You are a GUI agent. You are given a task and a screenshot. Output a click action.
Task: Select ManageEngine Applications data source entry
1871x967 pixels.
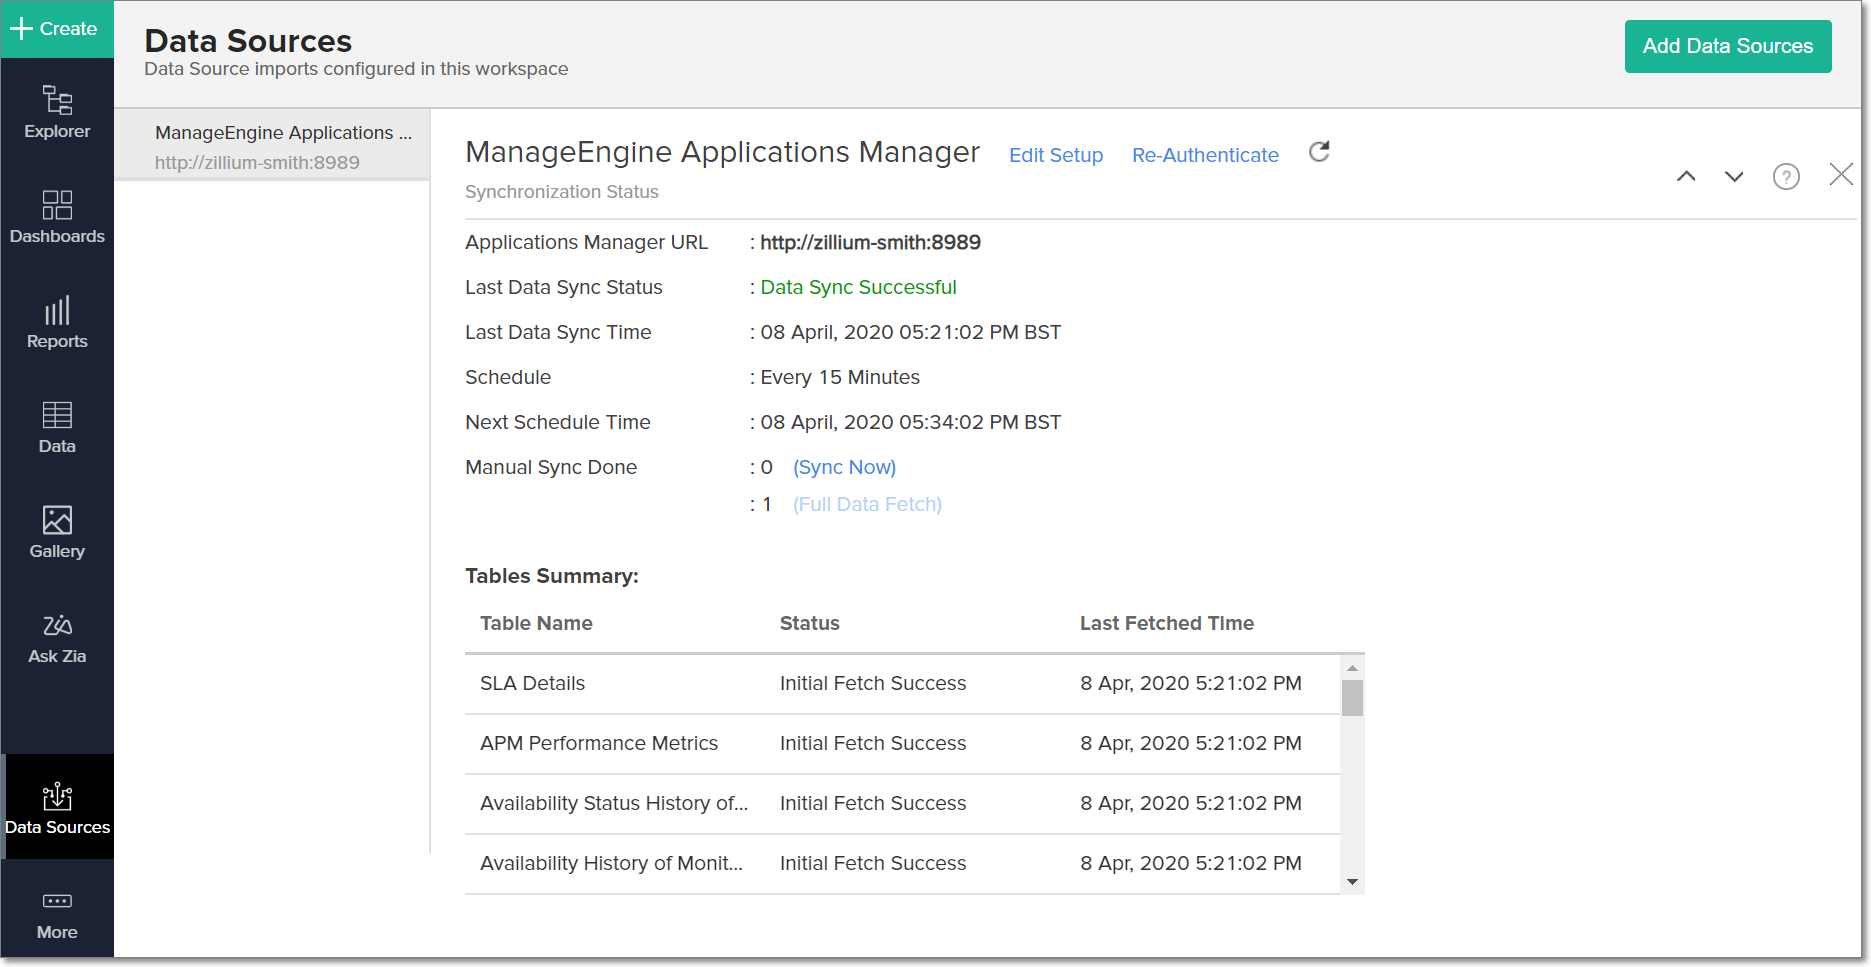(272, 146)
